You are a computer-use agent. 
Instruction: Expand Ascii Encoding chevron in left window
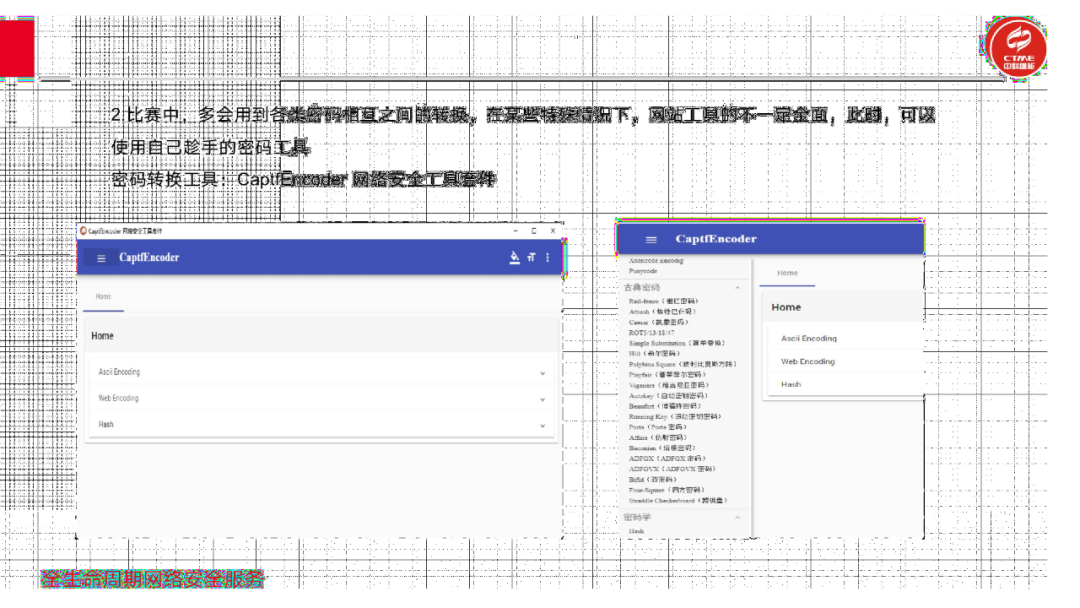click(543, 373)
